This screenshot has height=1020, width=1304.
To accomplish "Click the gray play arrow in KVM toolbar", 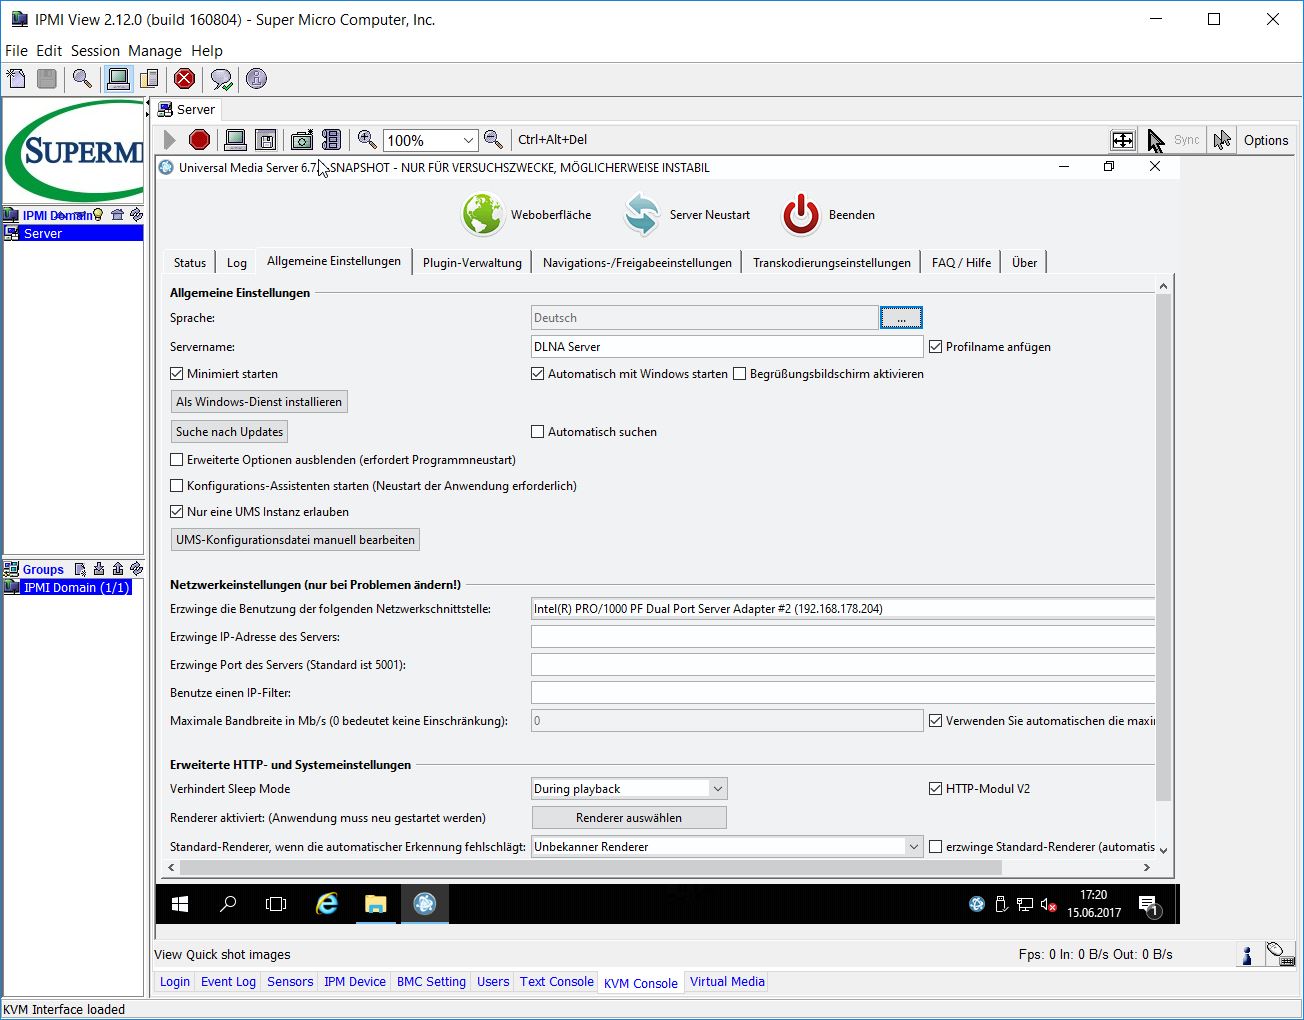I will click(170, 140).
